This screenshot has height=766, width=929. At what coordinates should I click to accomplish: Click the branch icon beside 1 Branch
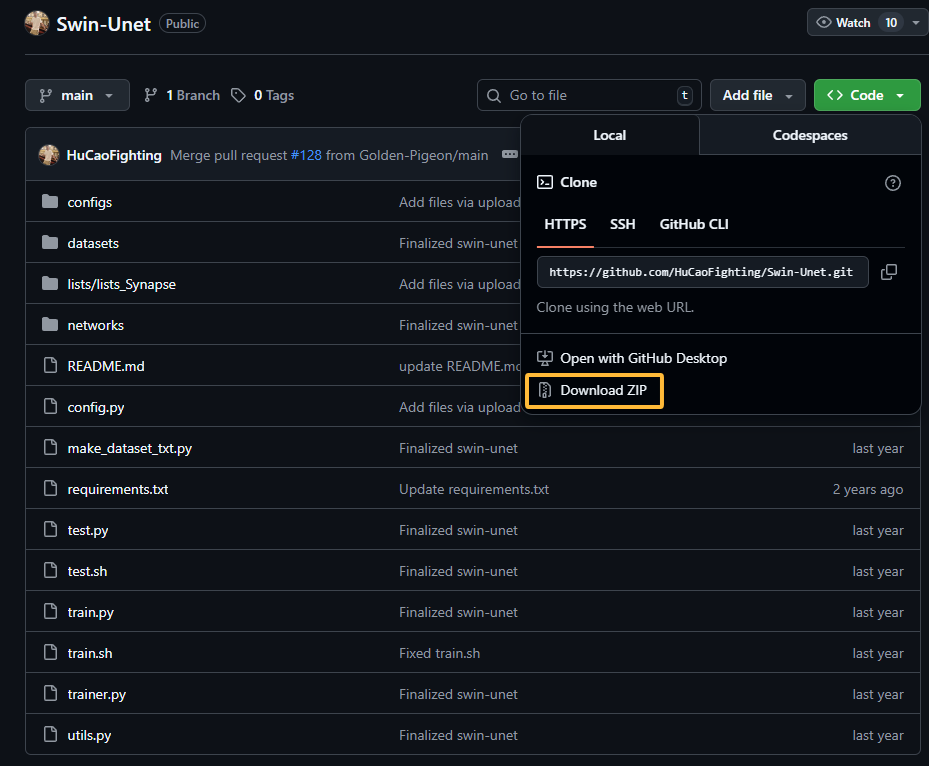point(150,95)
